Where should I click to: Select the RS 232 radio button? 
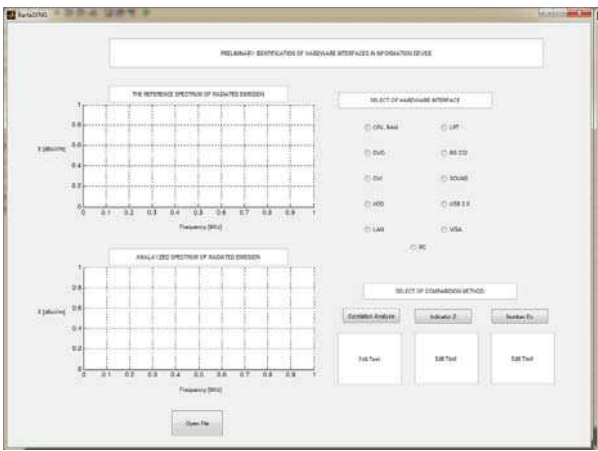[x=454, y=153]
